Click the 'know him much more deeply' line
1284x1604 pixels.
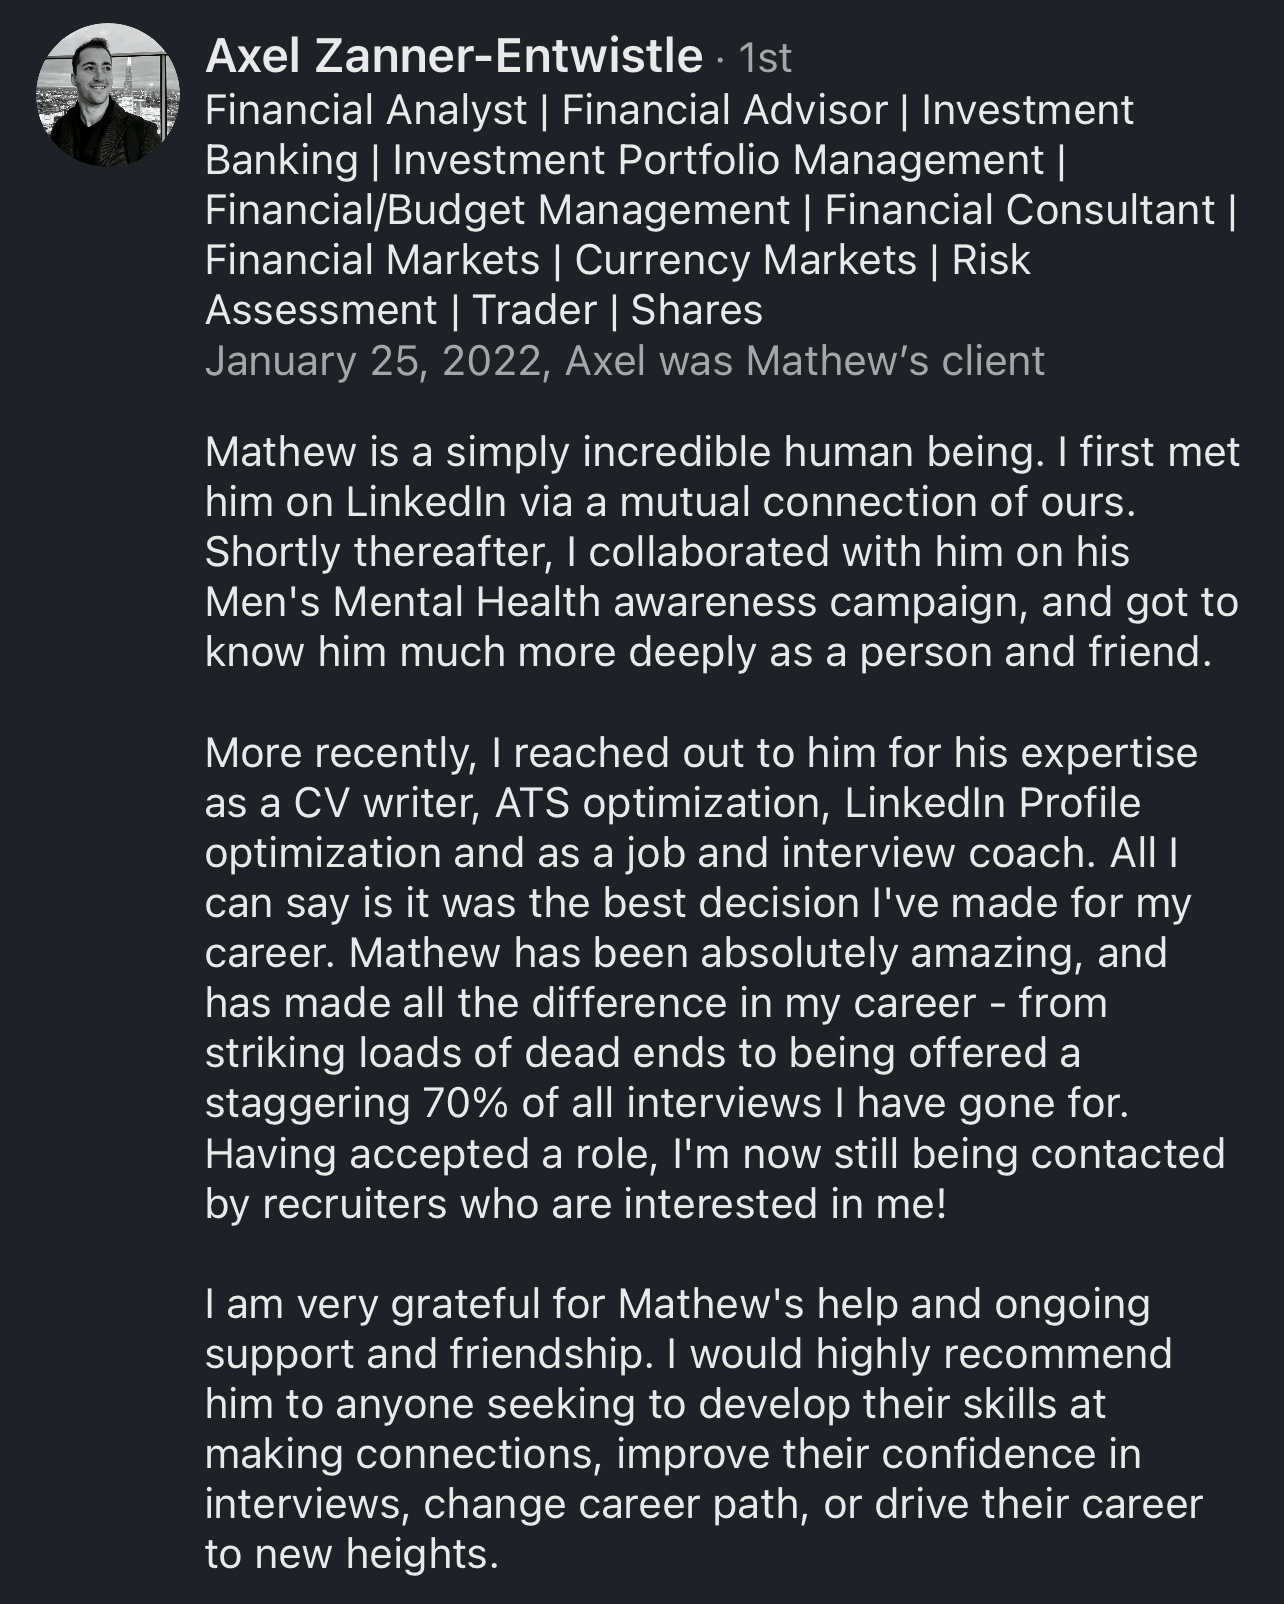point(708,652)
